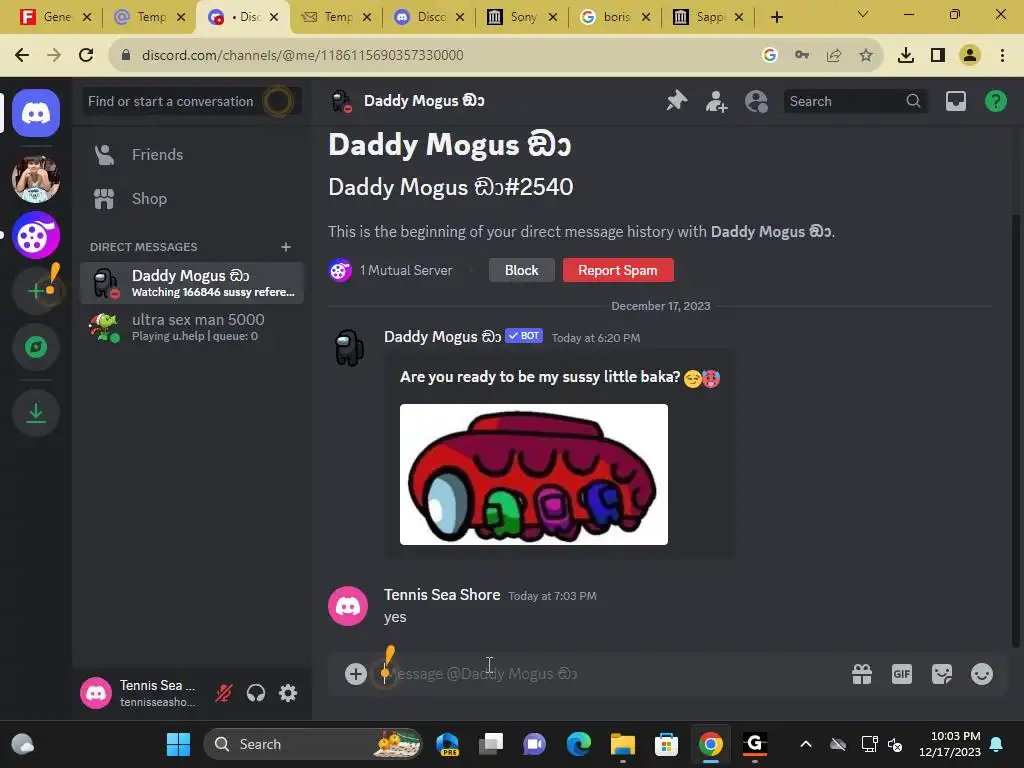Open Discord Shop
1024x768 pixels.
[192, 199]
